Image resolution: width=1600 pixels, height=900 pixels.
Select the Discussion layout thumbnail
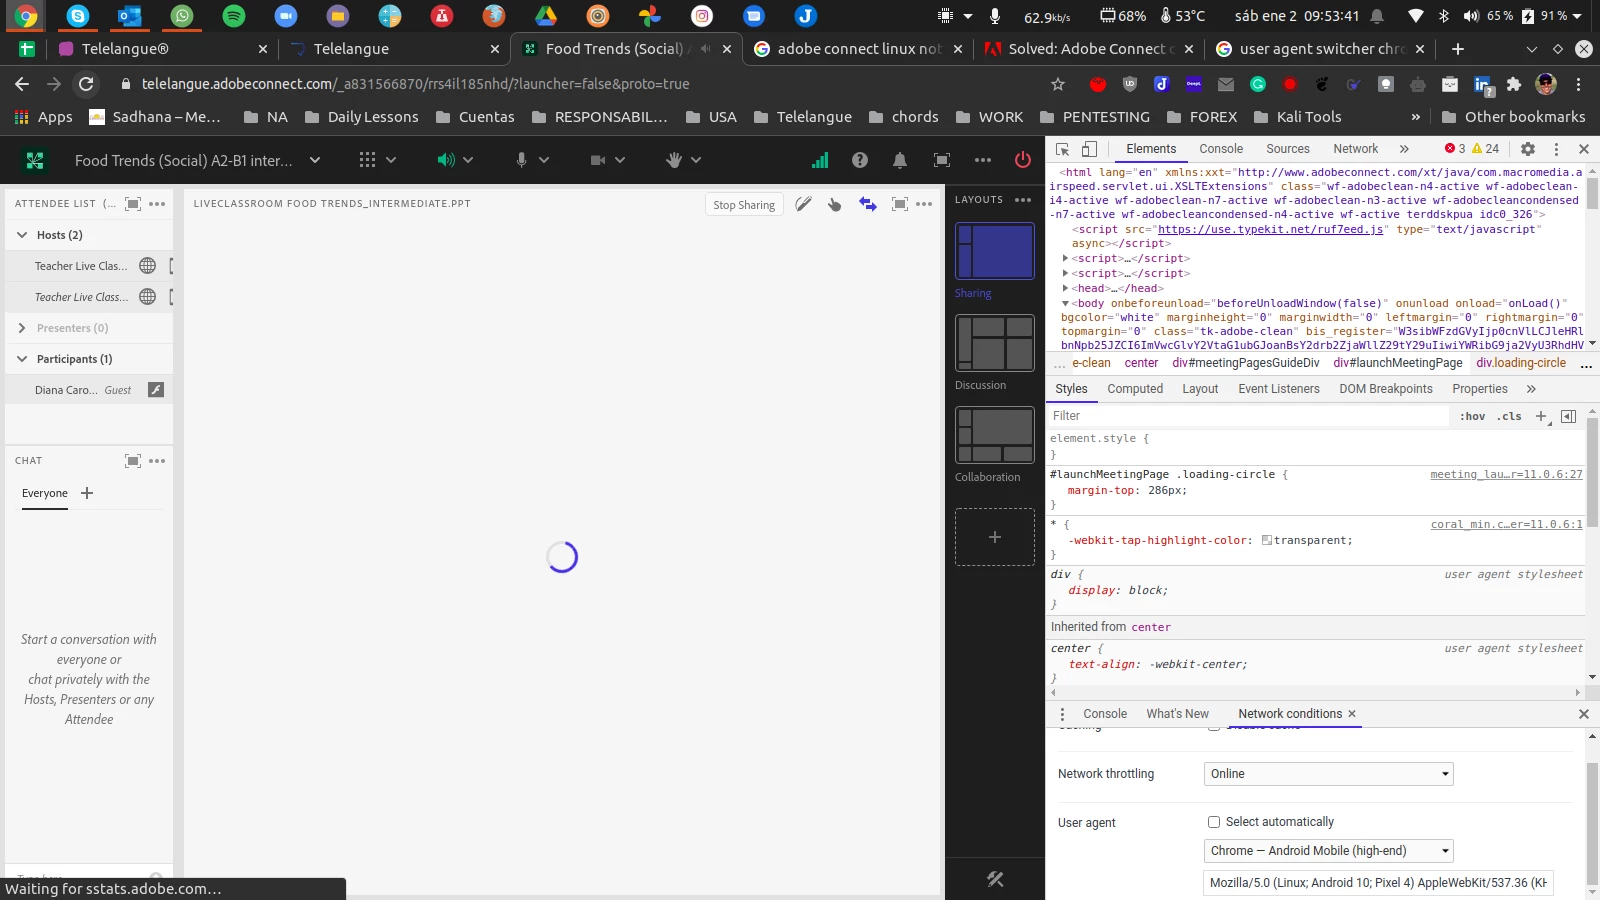coord(995,343)
